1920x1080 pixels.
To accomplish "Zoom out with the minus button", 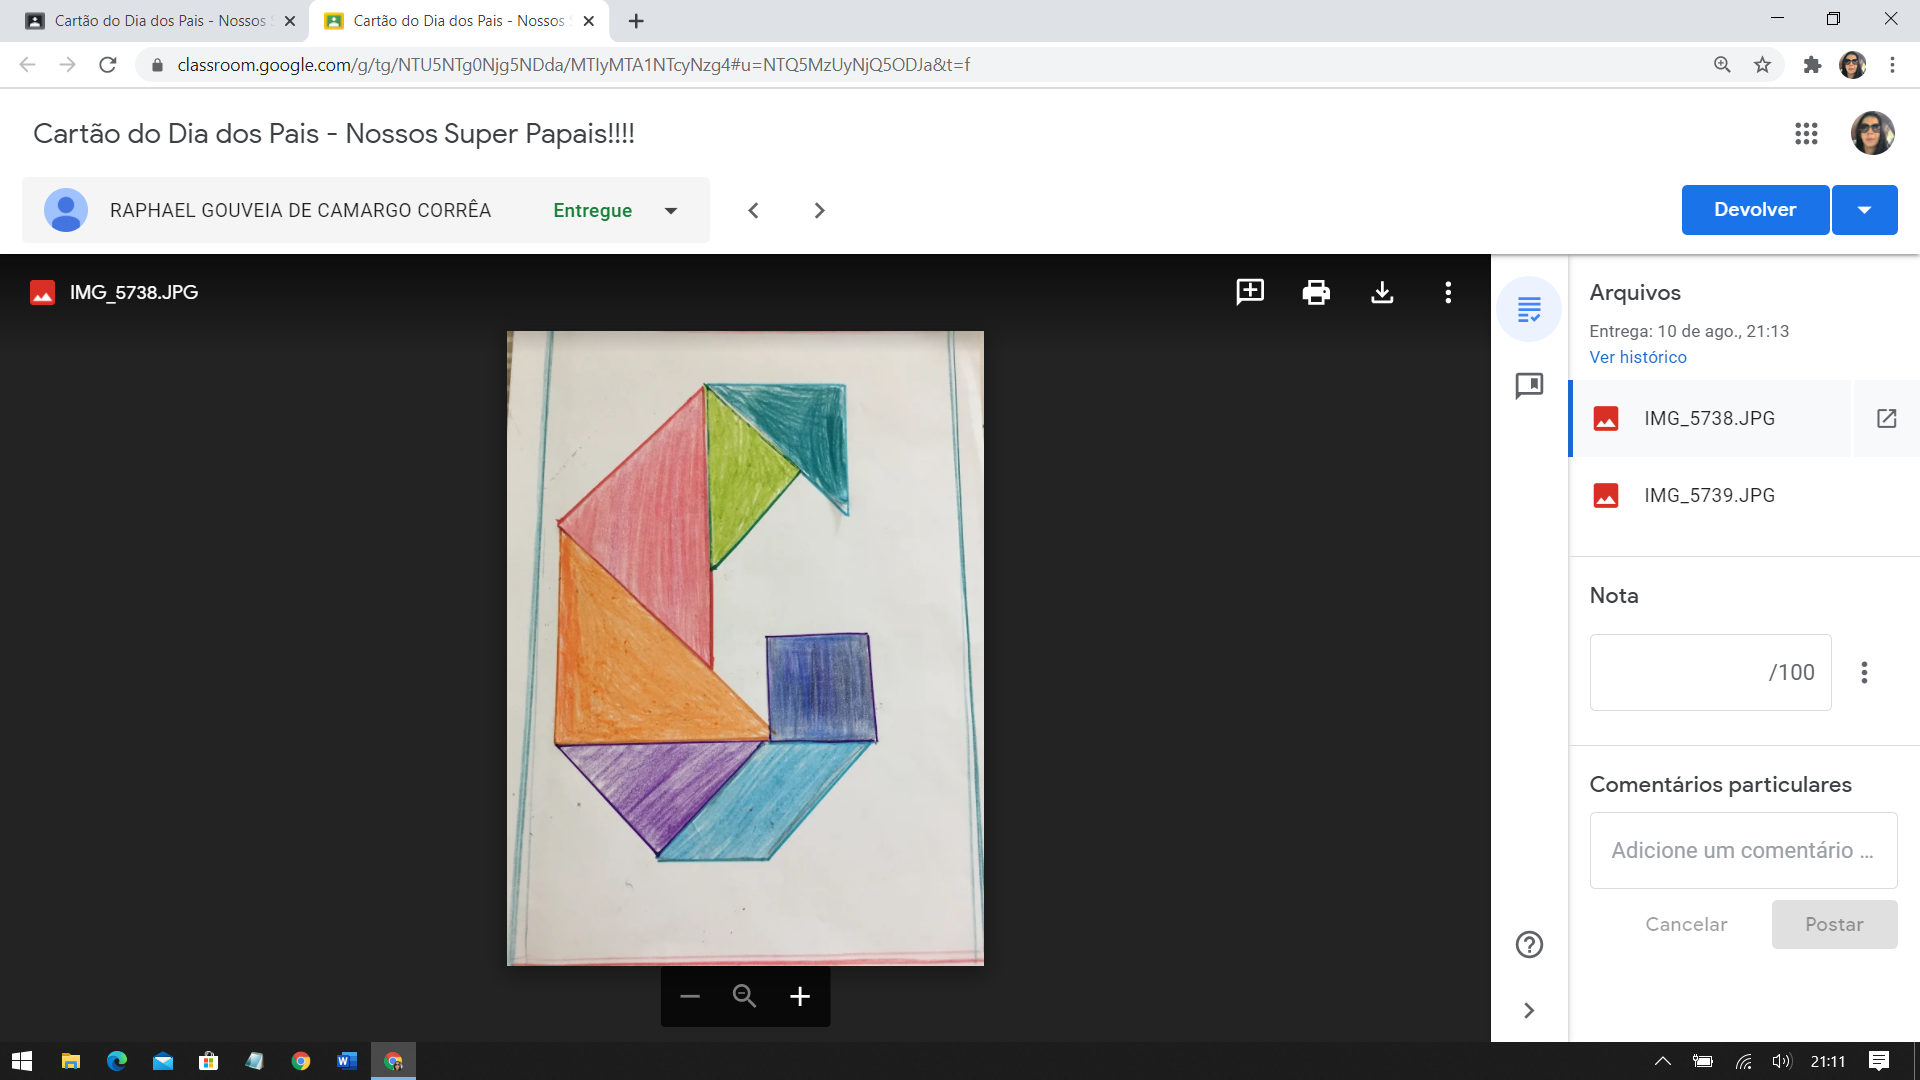I will [690, 996].
